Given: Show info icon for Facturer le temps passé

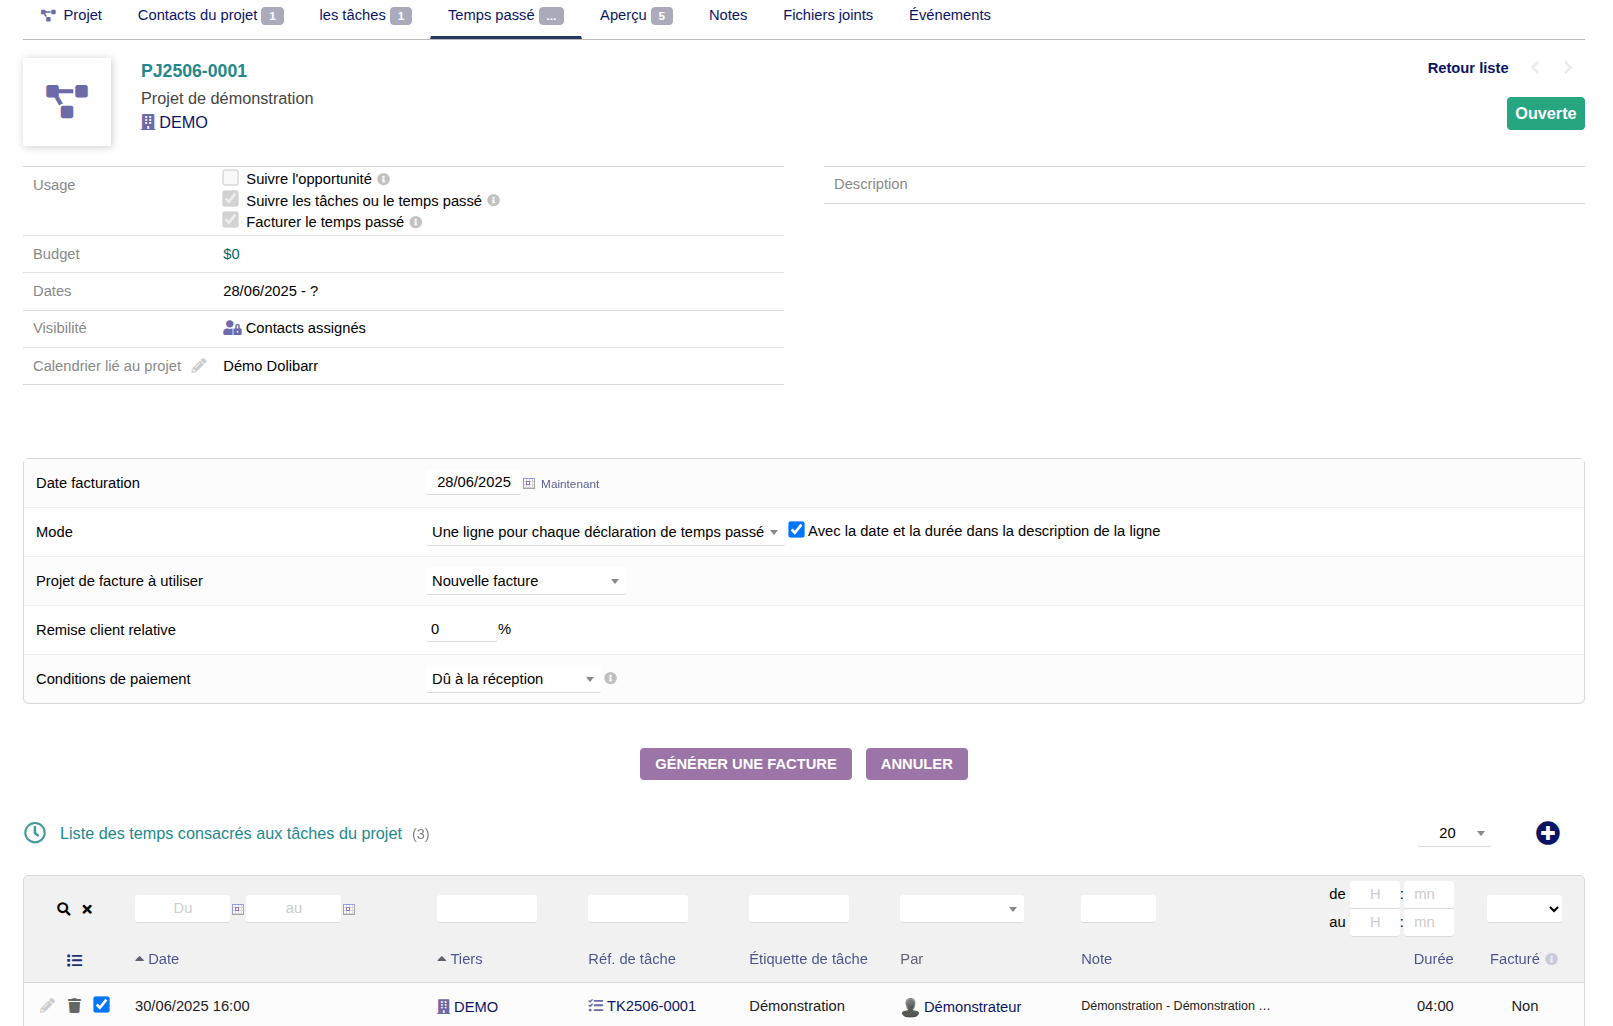Looking at the screenshot, I should 416,222.
